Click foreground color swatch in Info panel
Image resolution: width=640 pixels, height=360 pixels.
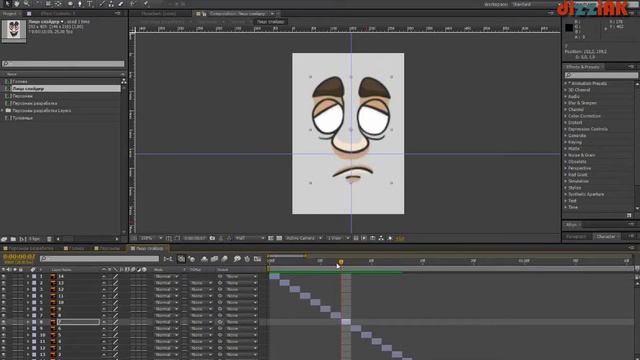(x=569, y=28)
